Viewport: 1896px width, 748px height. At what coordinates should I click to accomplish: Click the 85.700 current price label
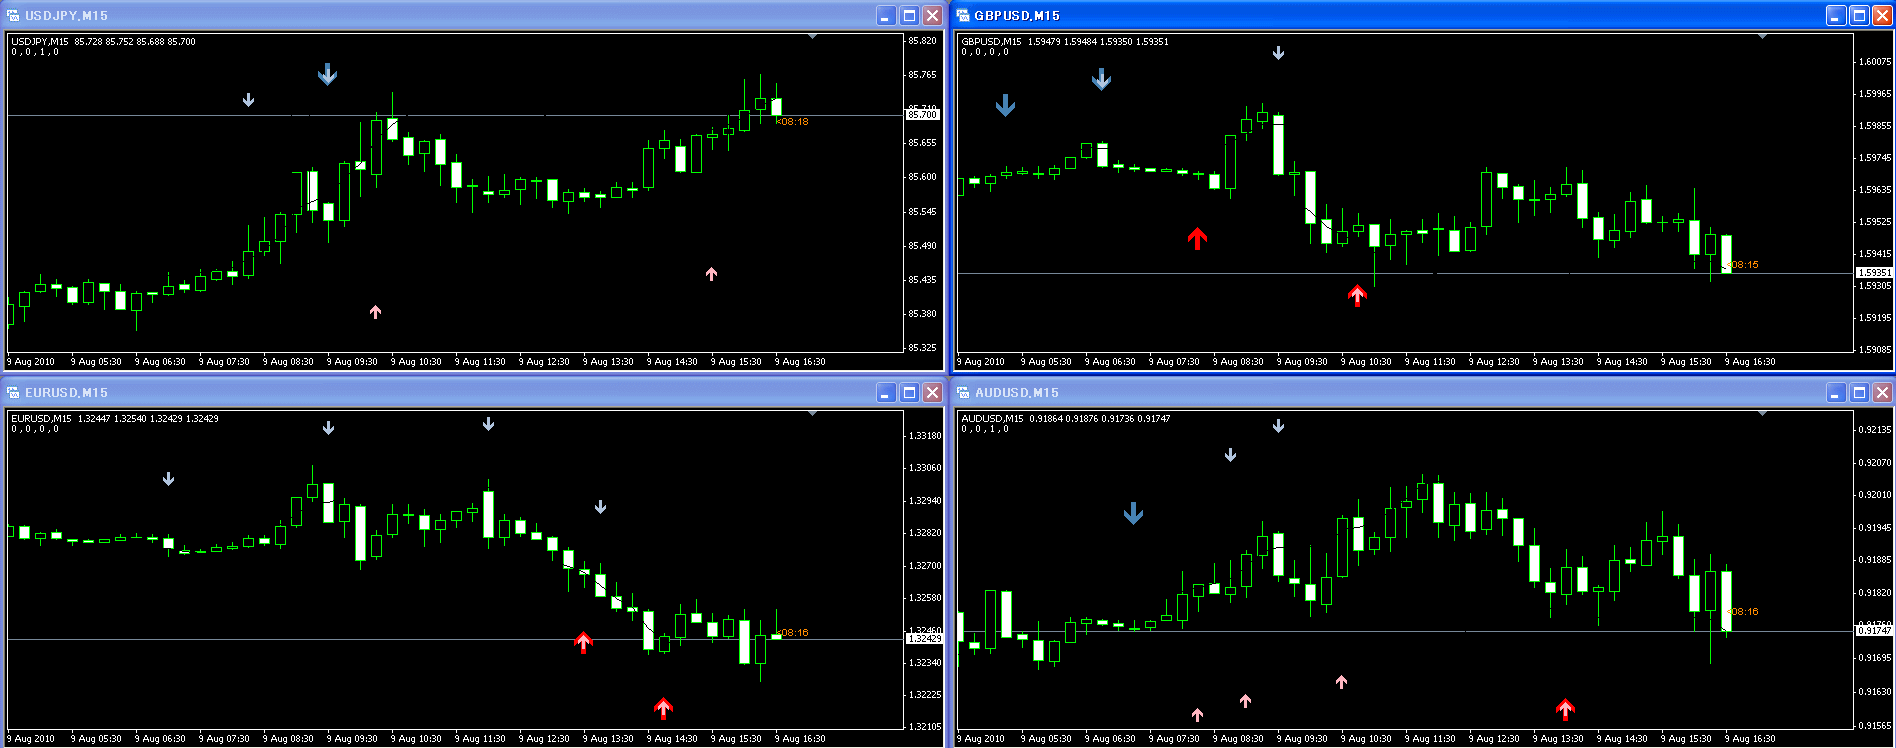tap(922, 115)
